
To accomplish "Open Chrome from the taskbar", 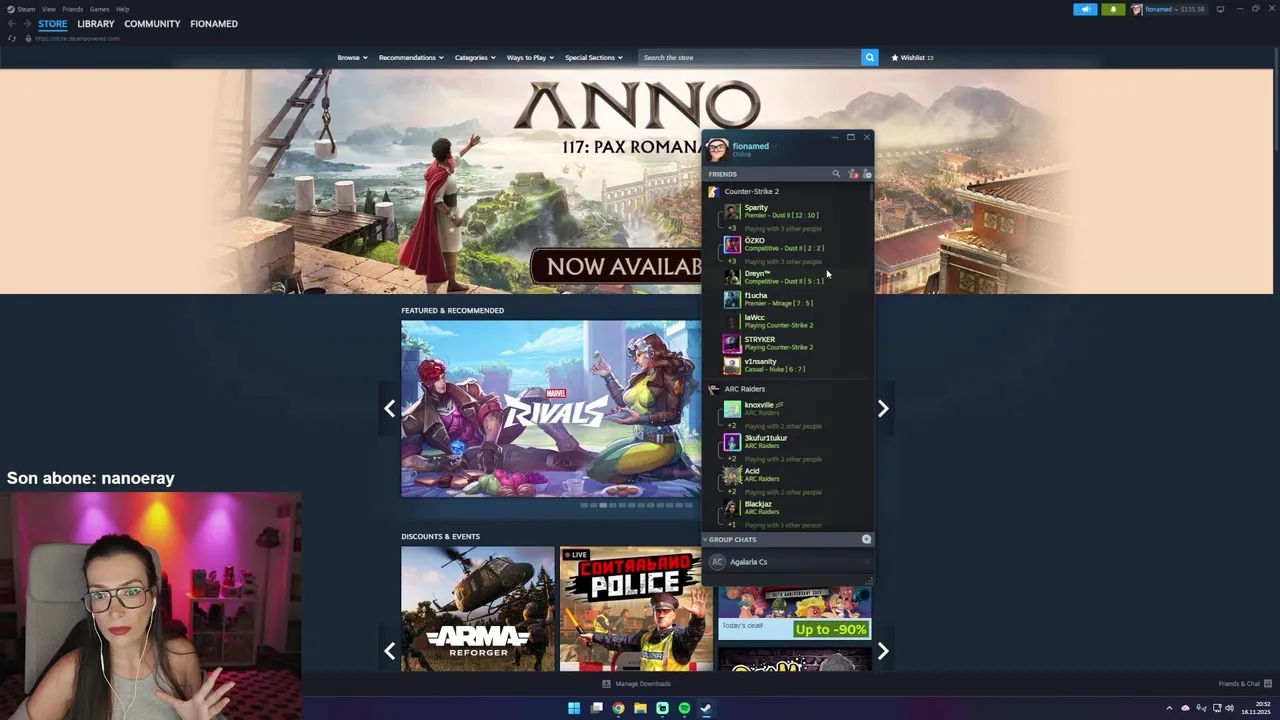I will point(618,708).
